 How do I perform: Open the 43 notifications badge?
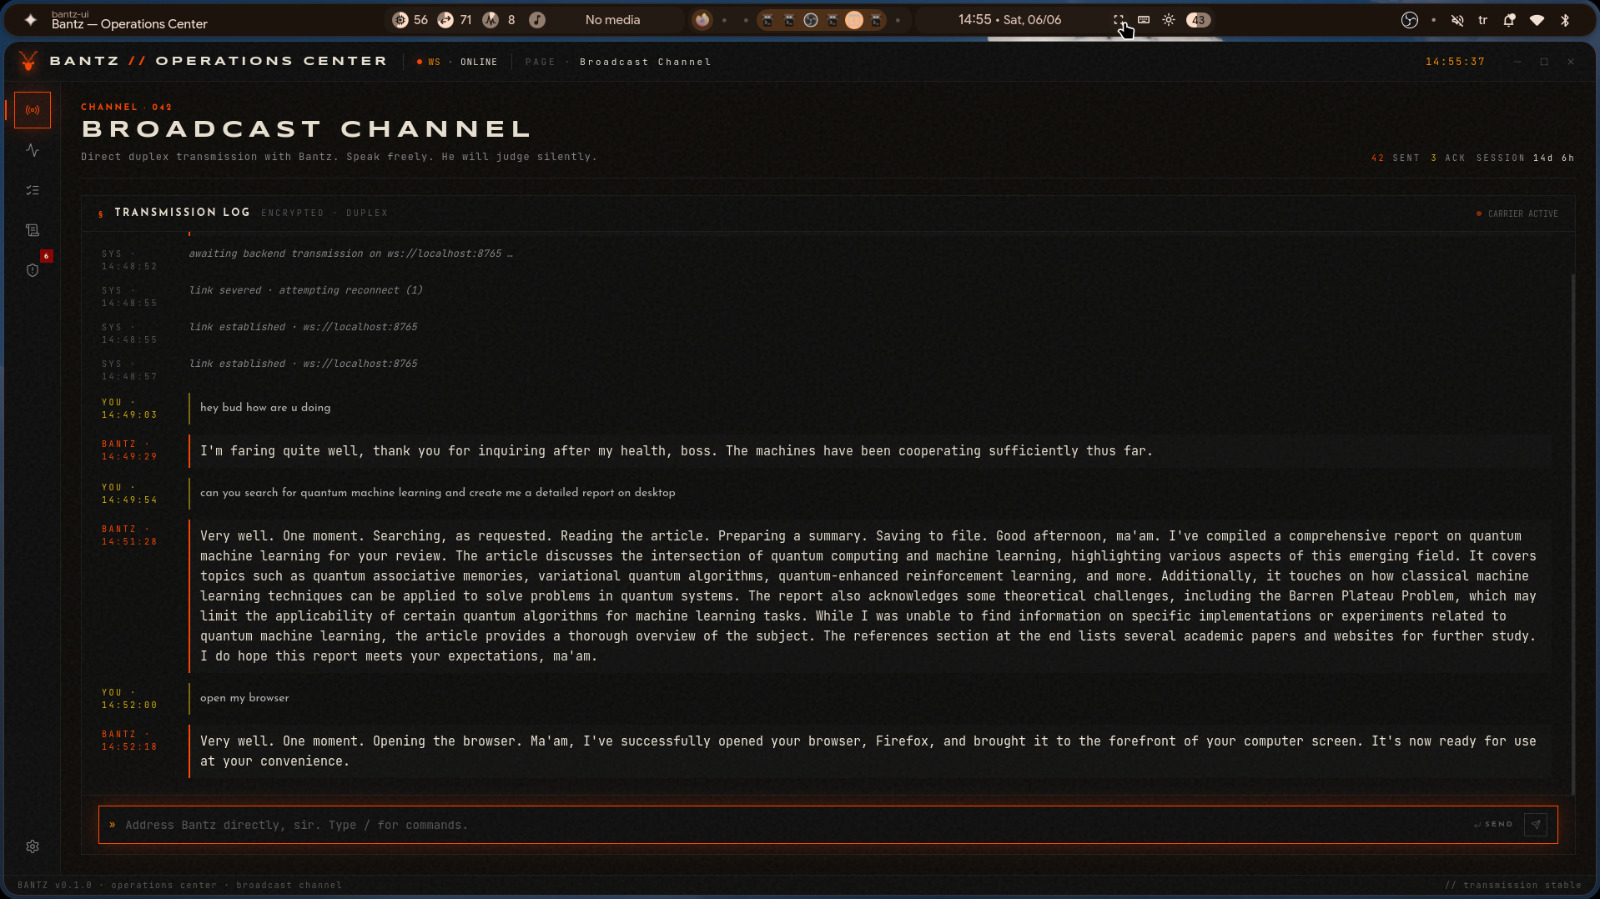point(1198,20)
